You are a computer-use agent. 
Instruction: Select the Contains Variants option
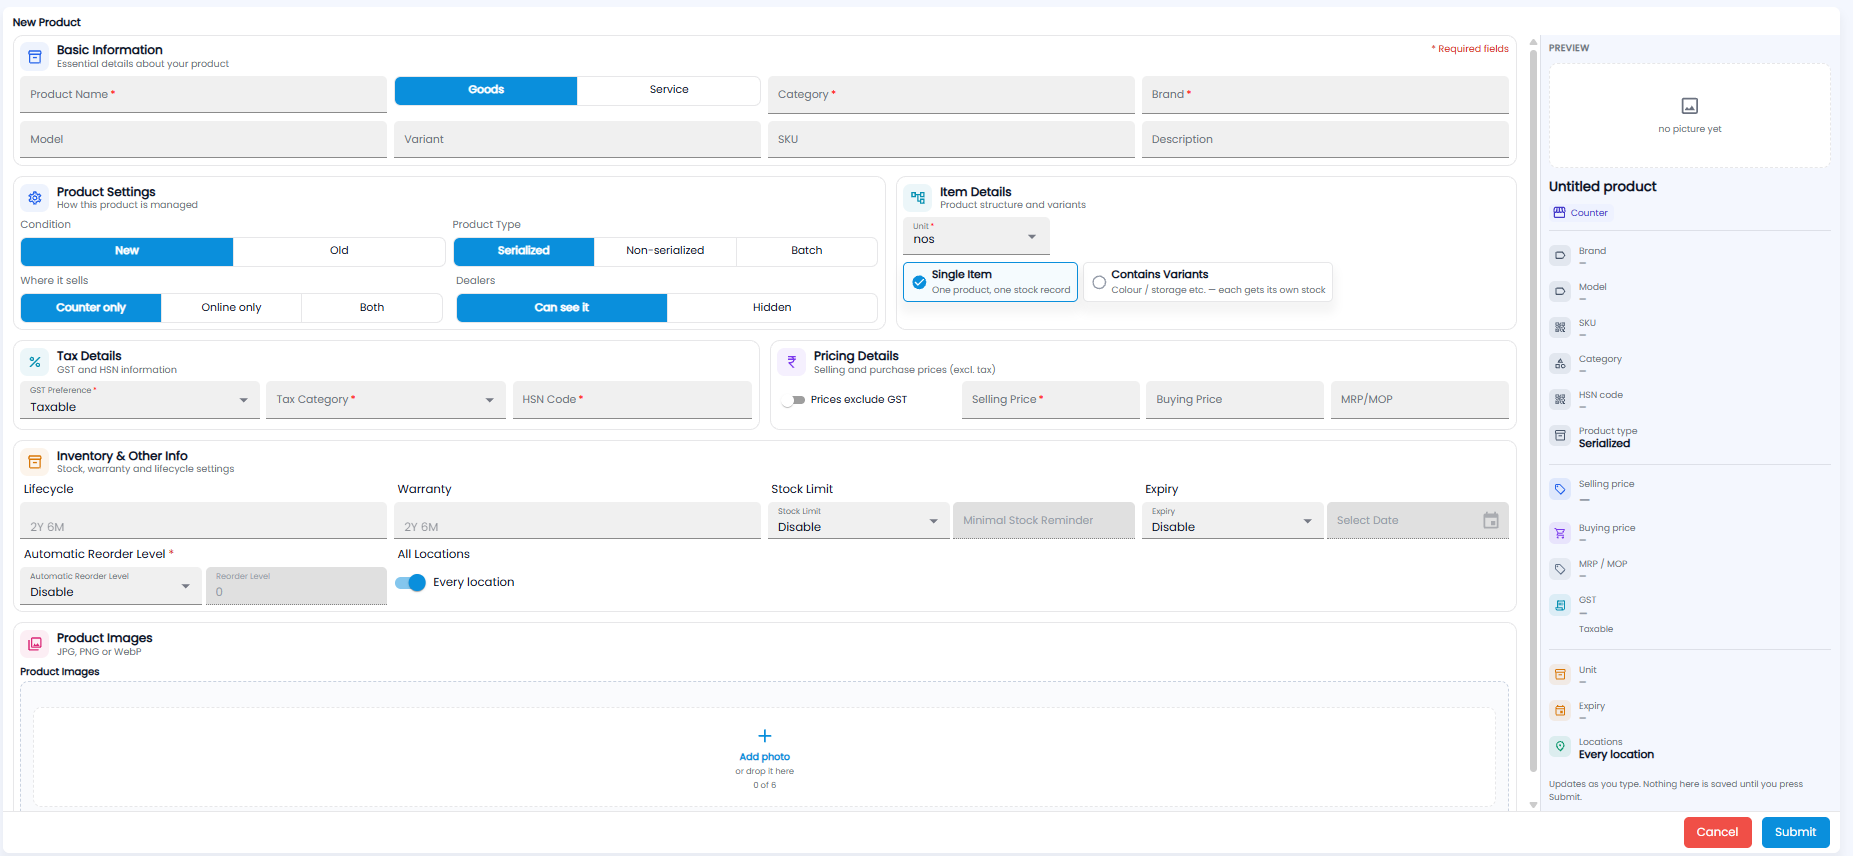pyautogui.click(x=1208, y=282)
